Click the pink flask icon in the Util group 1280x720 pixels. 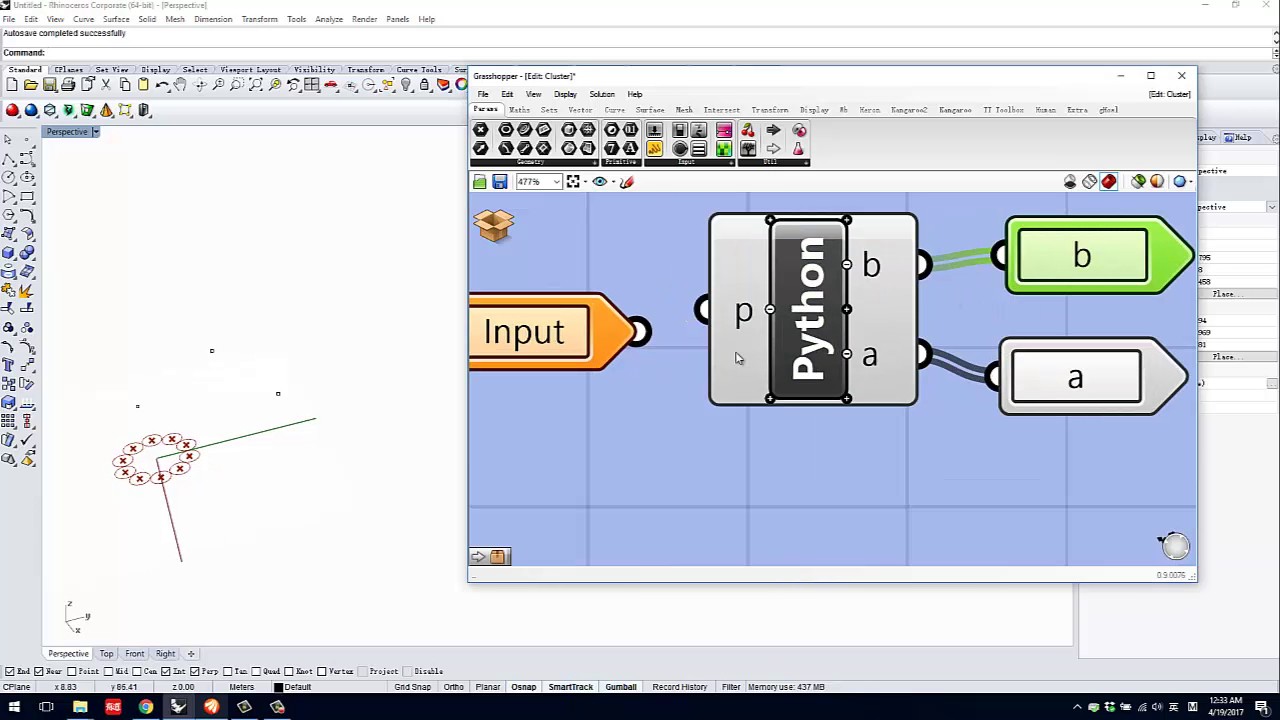pyautogui.click(x=798, y=148)
